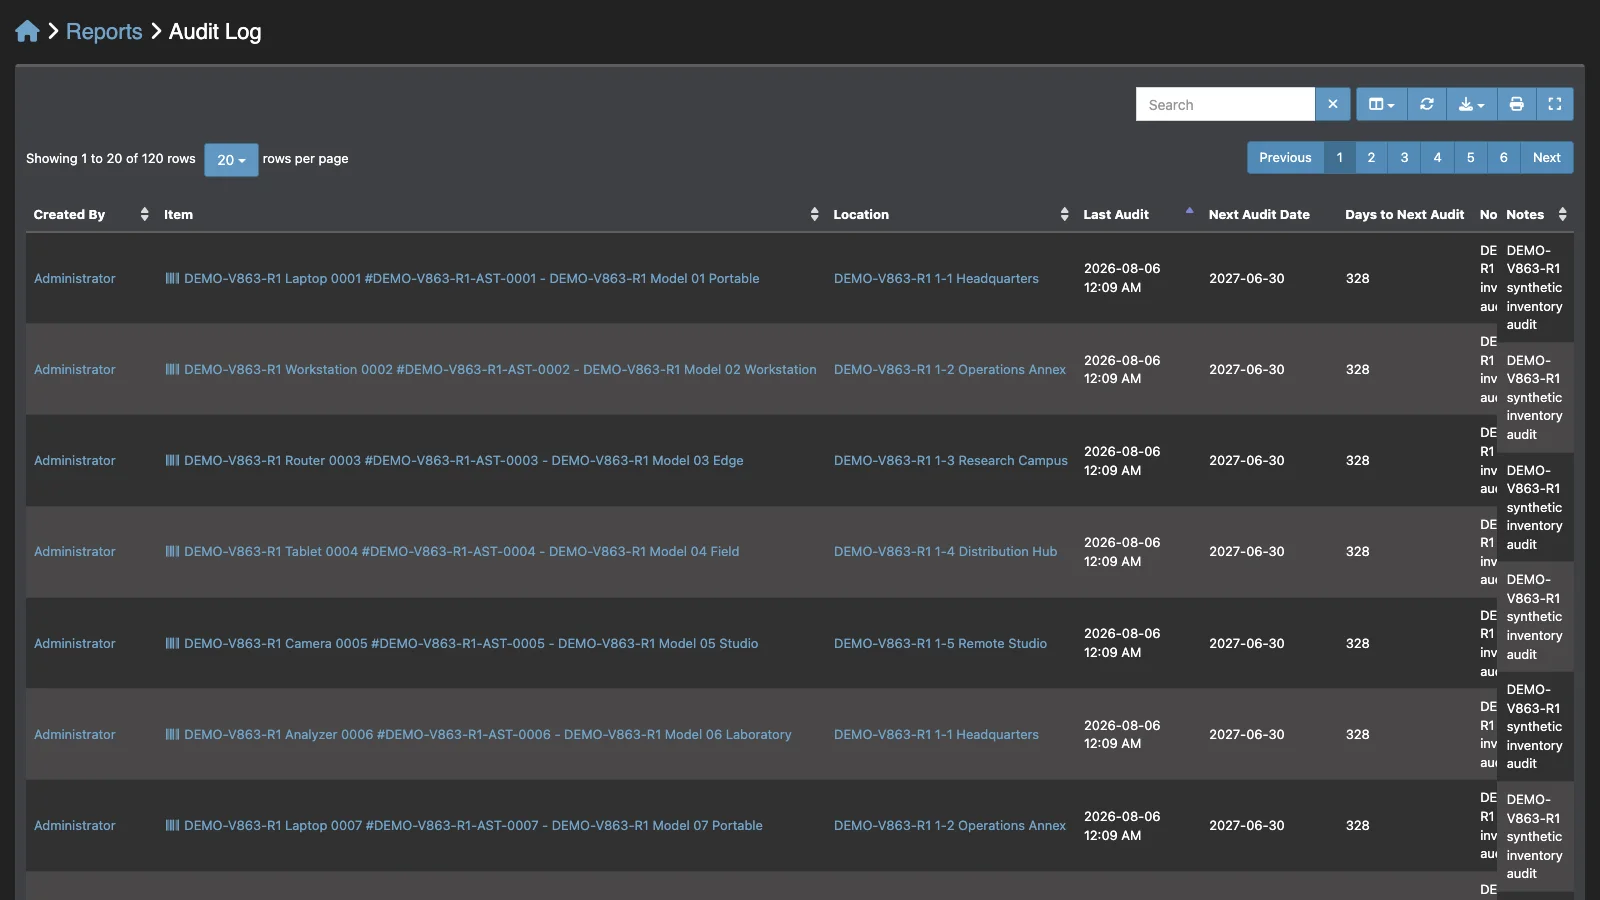Open Administrator link in Analyzer 0006 row
The height and width of the screenshot is (900, 1600).
point(75,734)
